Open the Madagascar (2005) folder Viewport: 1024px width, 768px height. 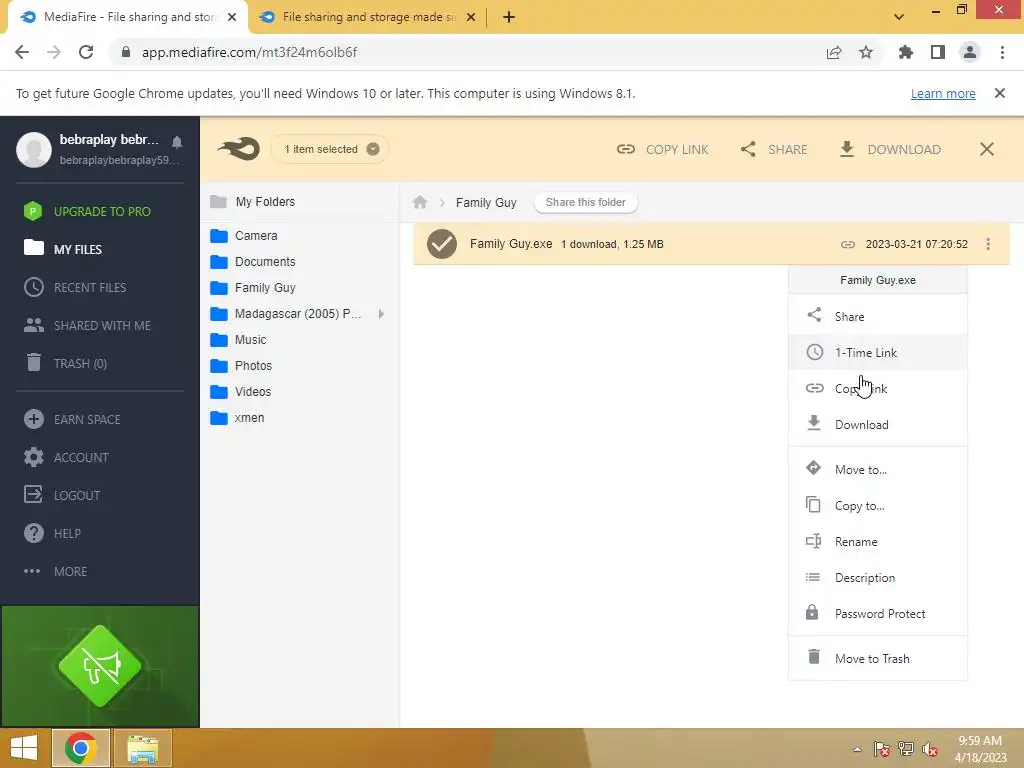point(286,314)
